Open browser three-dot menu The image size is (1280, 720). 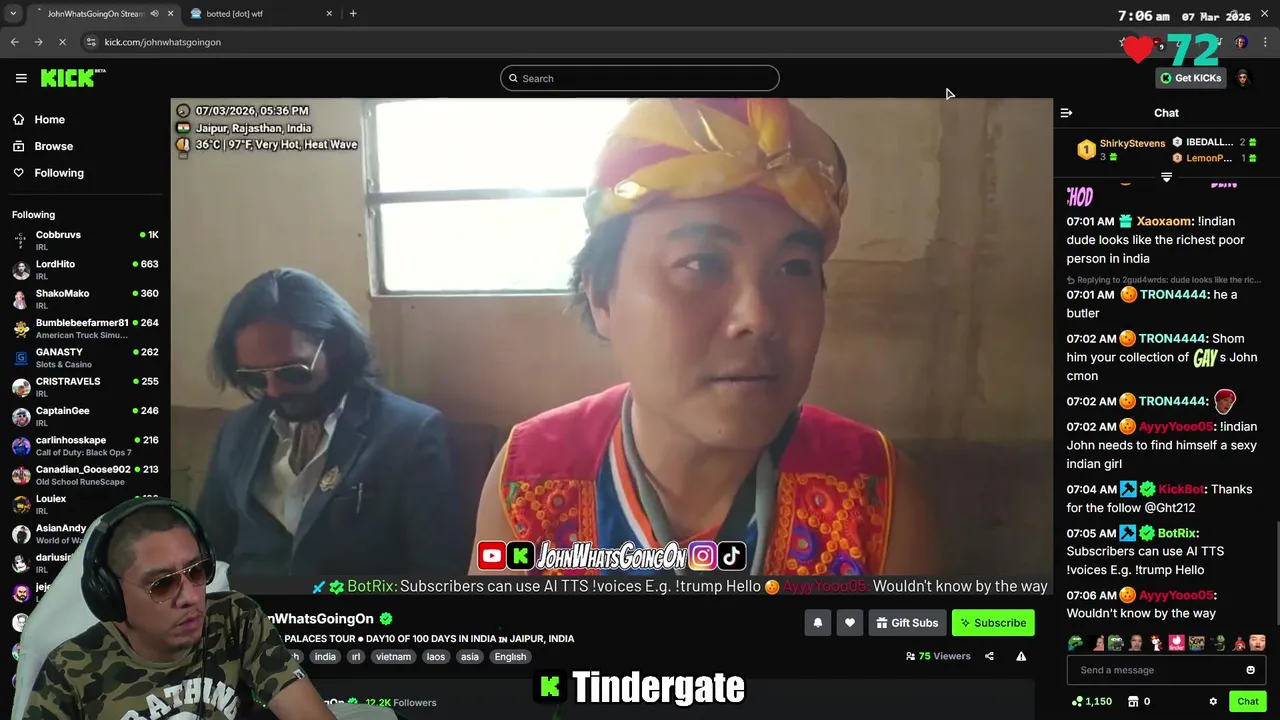pyautogui.click(x=1266, y=42)
